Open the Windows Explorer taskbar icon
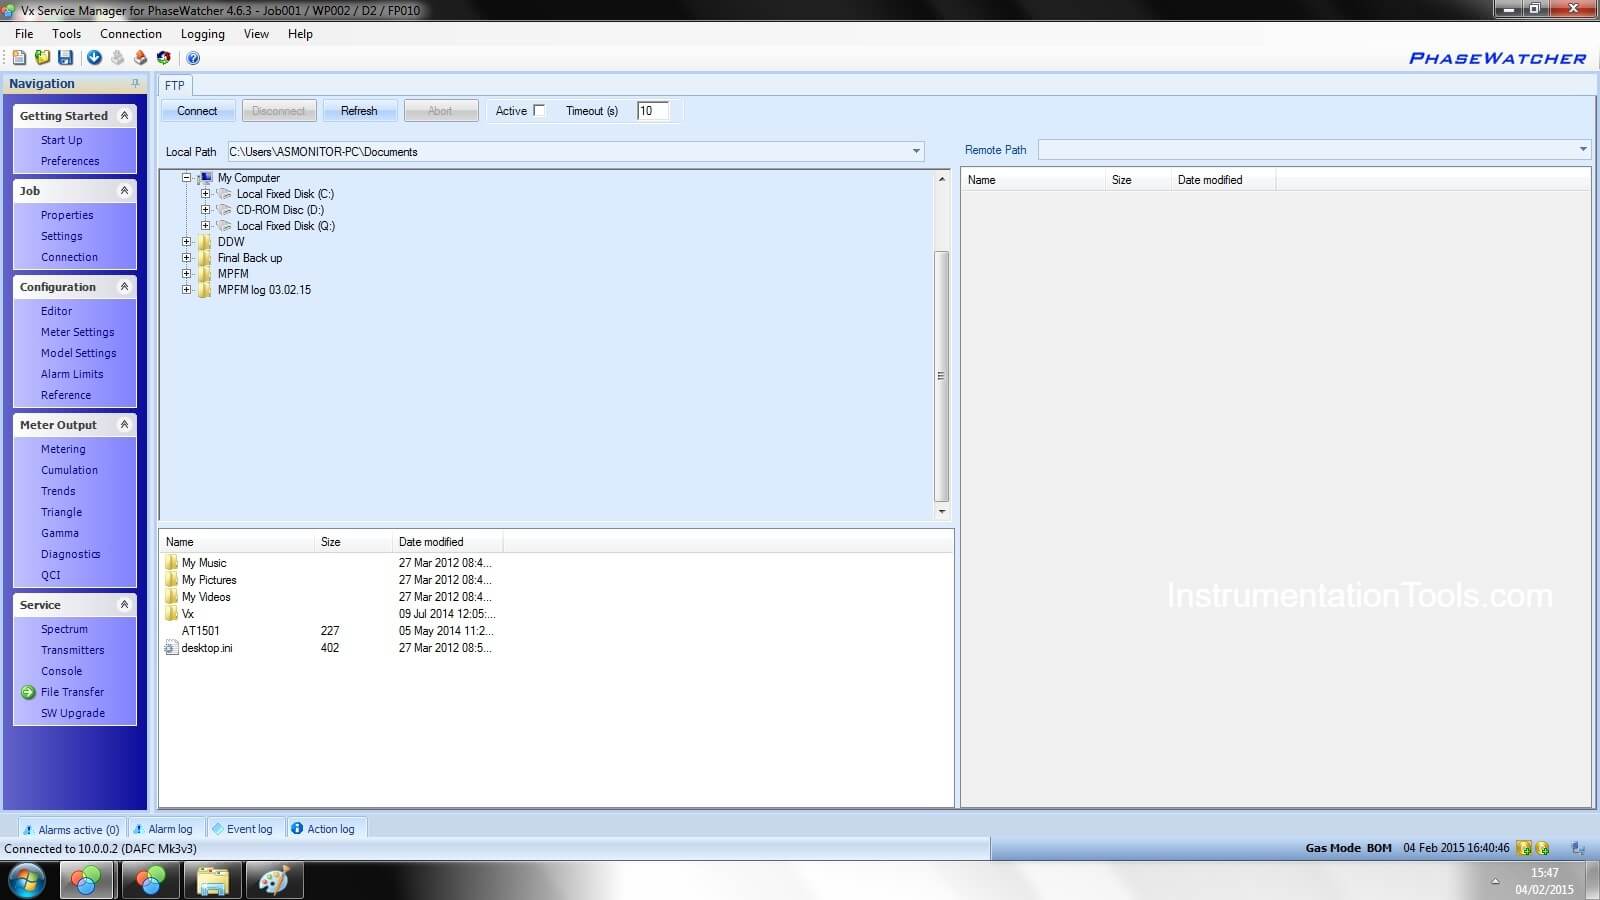 click(x=212, y=881)
